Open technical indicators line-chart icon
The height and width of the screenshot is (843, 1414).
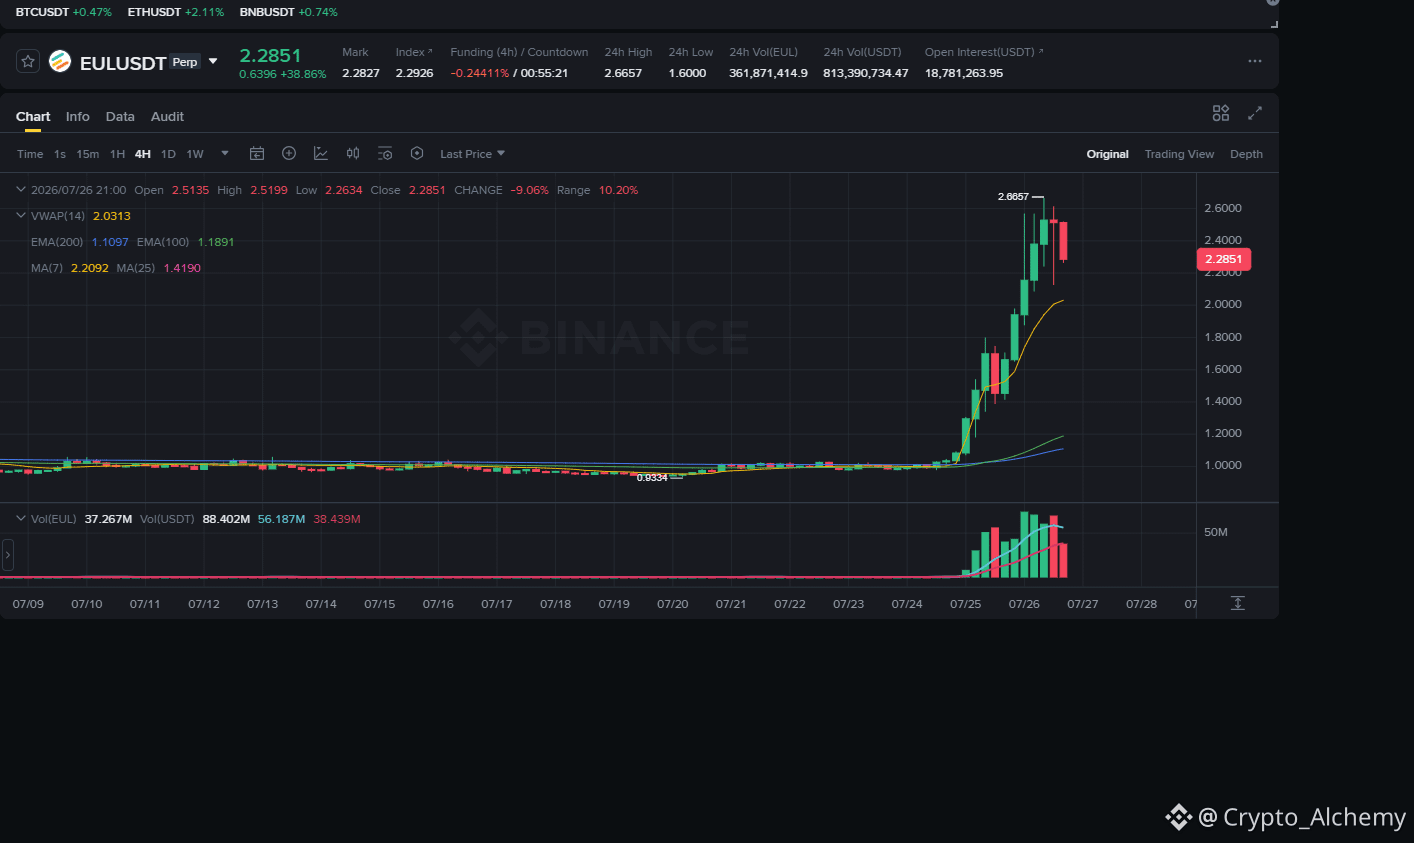tap(321, 153)
